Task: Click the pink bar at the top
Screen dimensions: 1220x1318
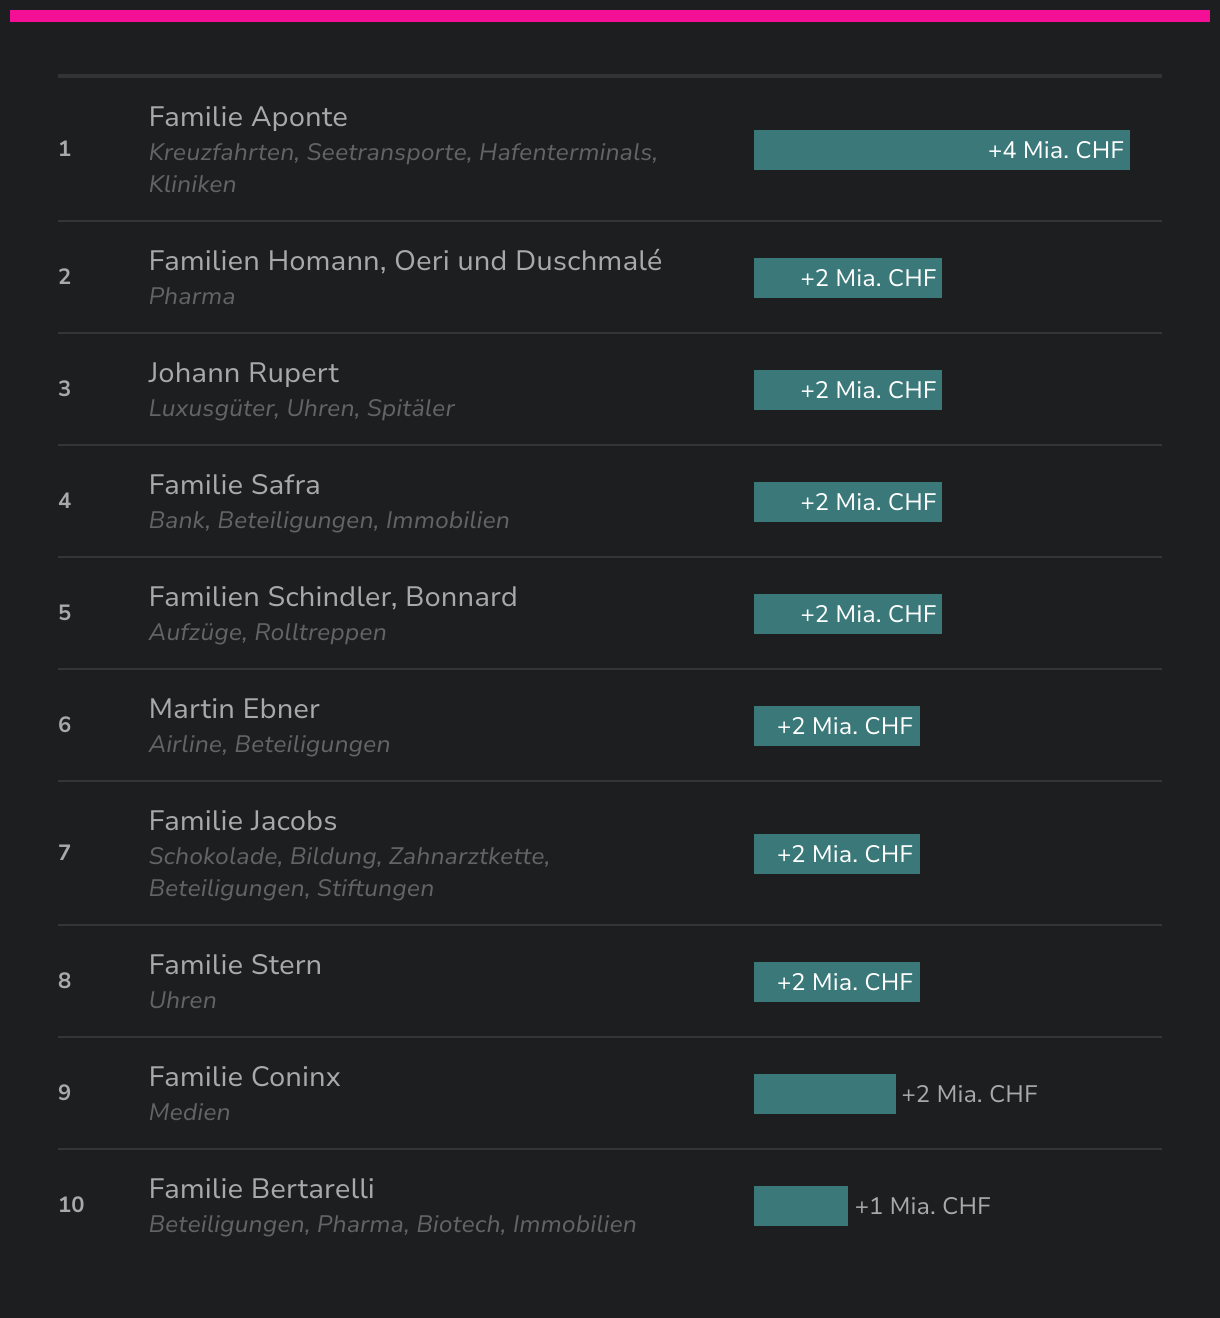Action: (x=610, y=16)
